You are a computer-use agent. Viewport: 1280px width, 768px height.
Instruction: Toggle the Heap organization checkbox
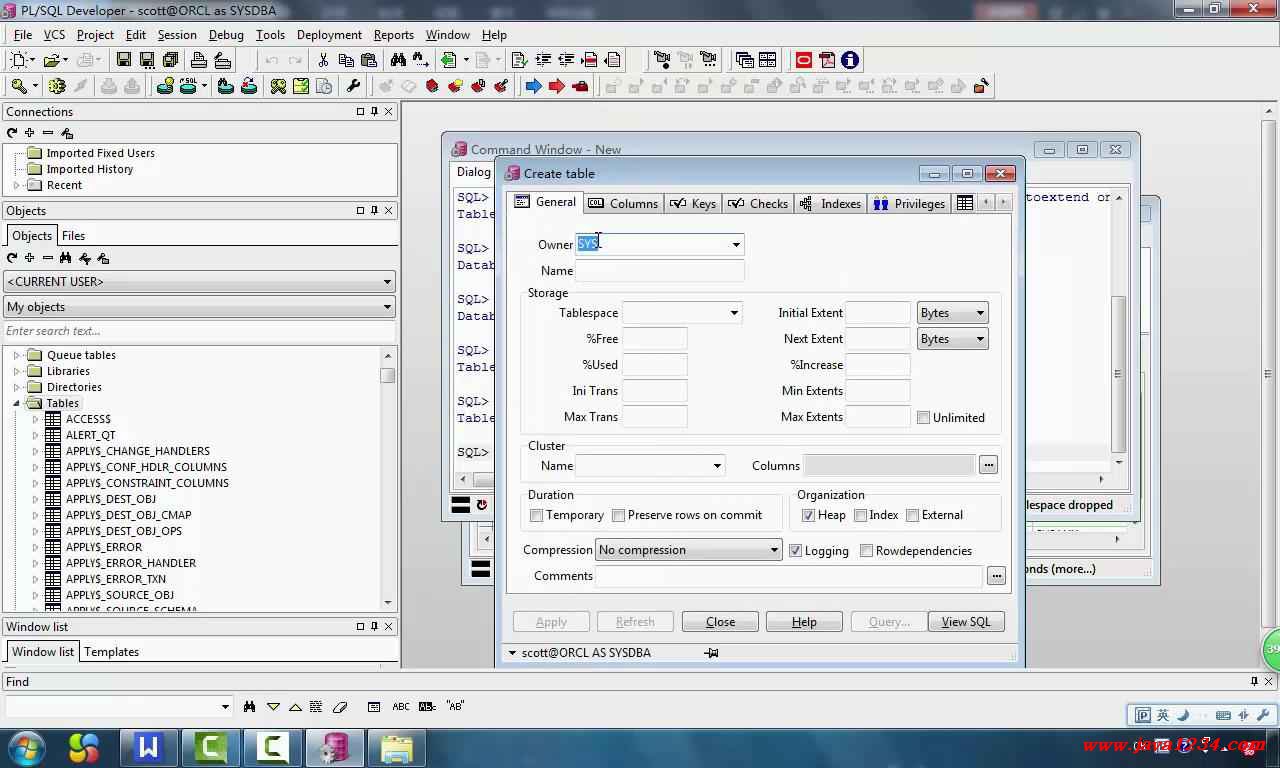[809, 516]
